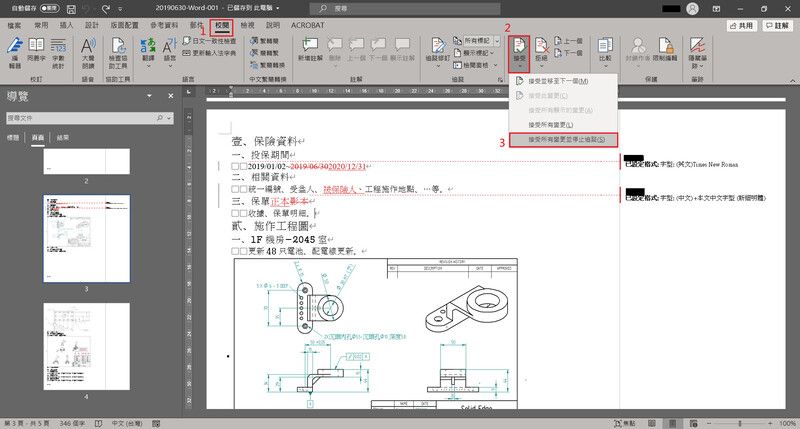Open the Show Markup (顯示標記) dropdown

pos(474,53)
